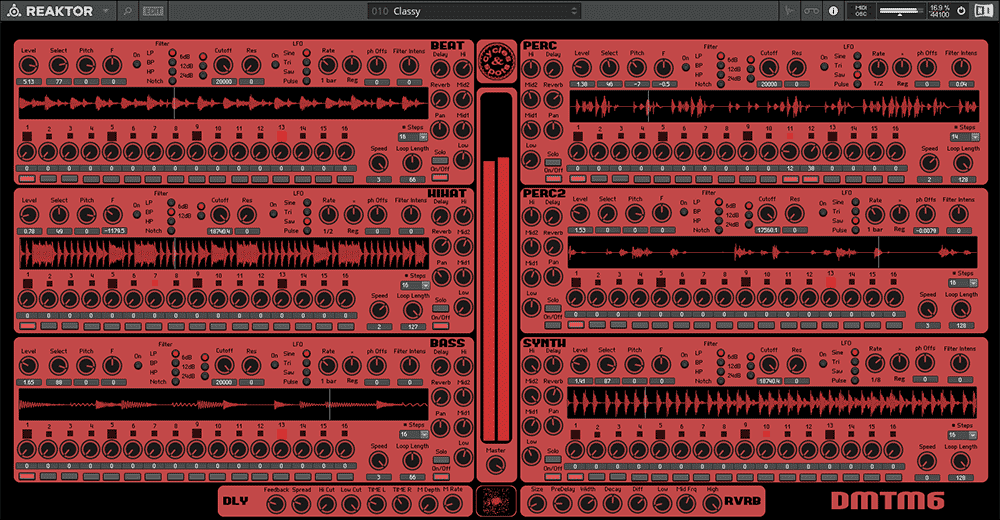Viewport: 1000px width, 520px height.
Task: Select LP filter type in BEAT
Action: click(173, 53)
